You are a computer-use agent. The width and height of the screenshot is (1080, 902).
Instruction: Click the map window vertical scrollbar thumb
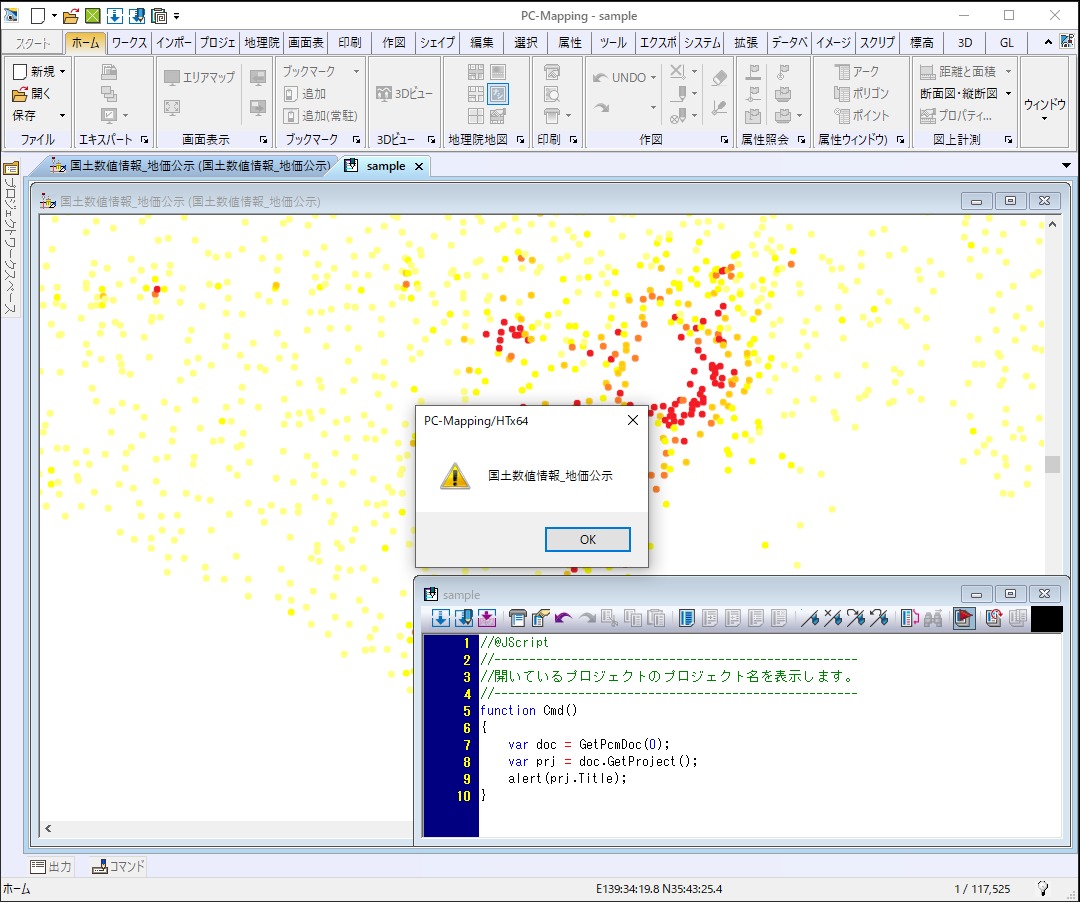(x=1052, y=465)
